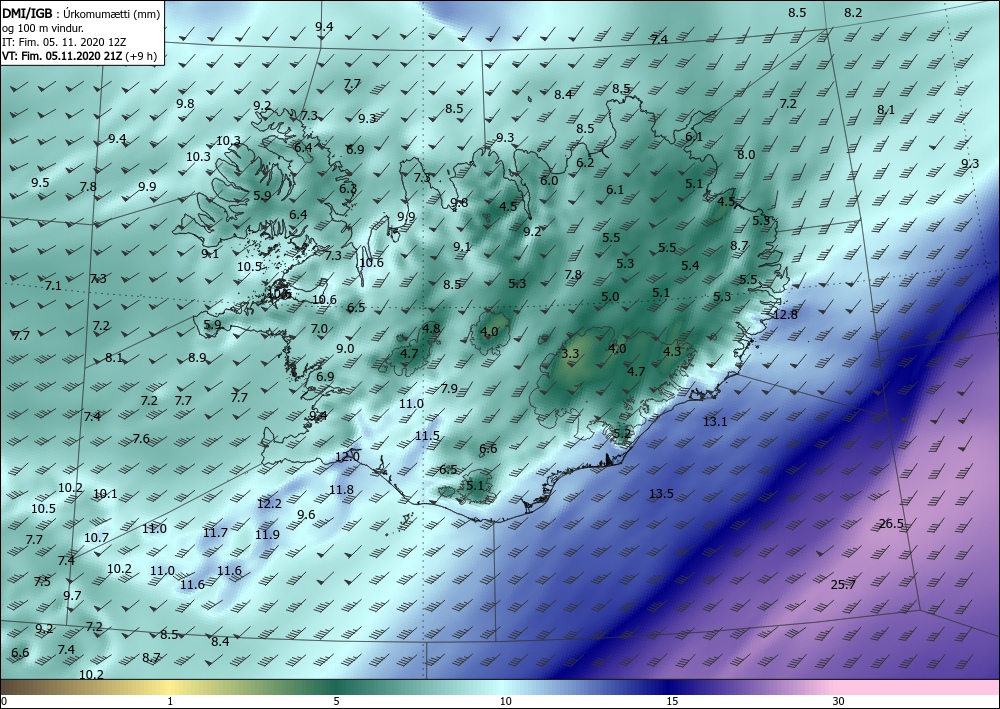The height and width of the screenshot is (709, 1000).
Task: Click the 9.5 value on the map
Action: (40, 183)
